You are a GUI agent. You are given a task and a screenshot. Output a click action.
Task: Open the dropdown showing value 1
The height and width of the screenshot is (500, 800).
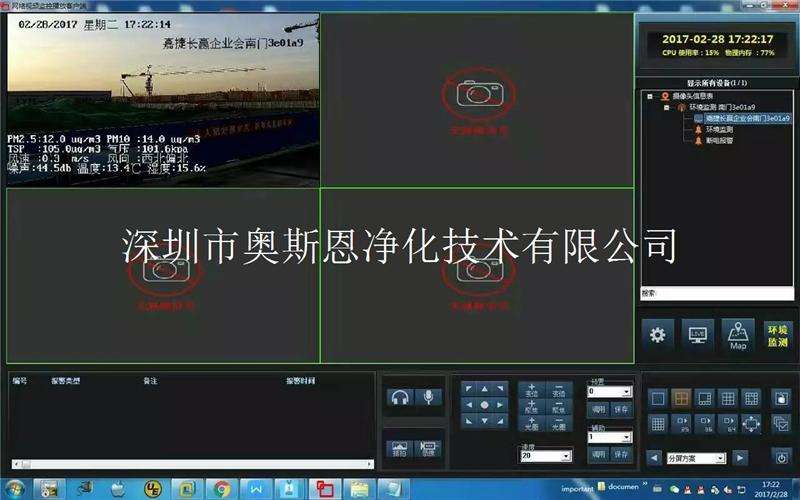tap(610, 437)
